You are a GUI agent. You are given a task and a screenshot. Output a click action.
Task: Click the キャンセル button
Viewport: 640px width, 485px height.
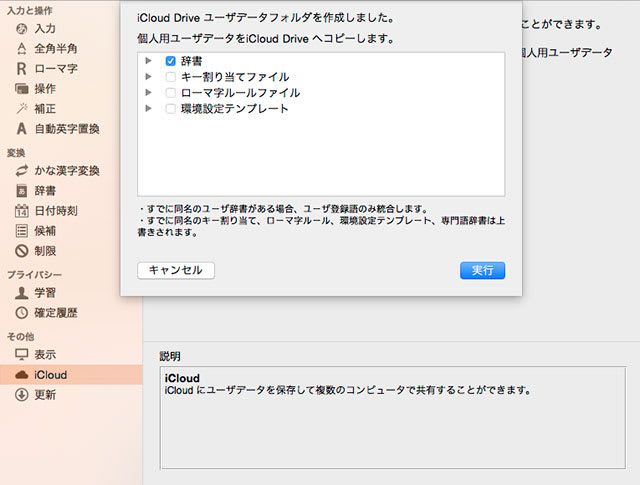tap(176, 270)
